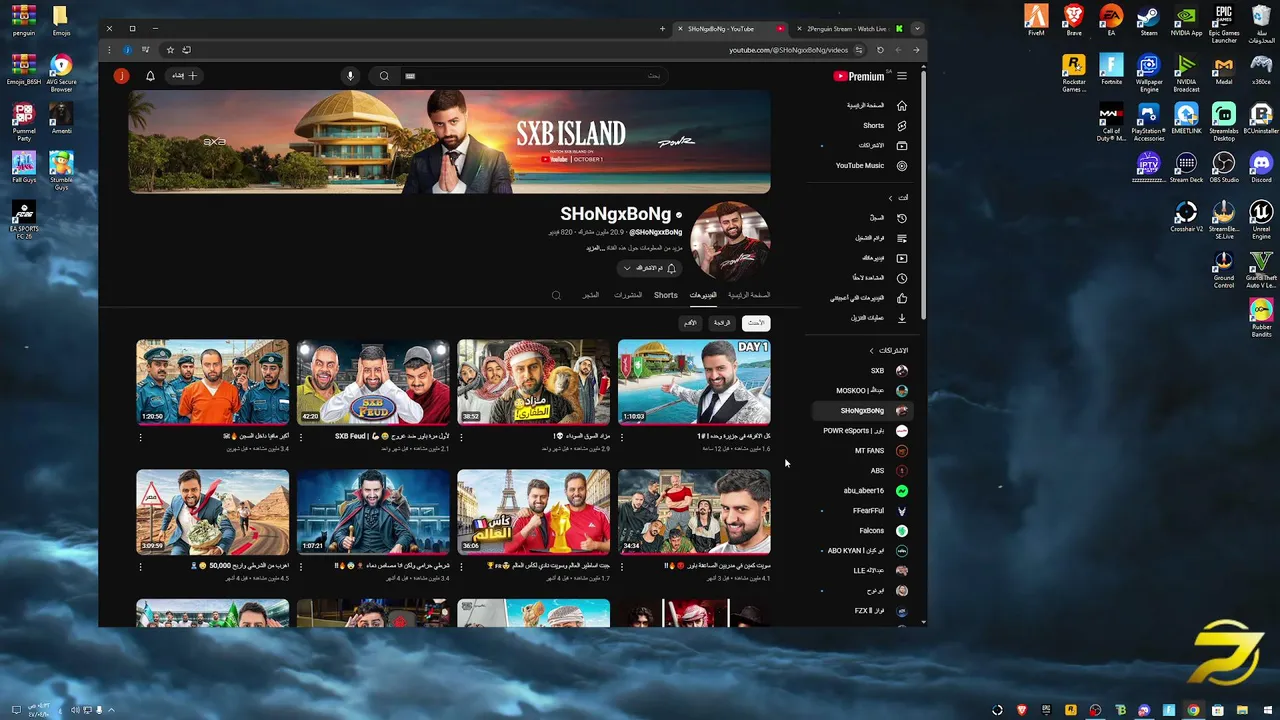The image size is (1280, 720).
Task: Click the voice search microphone icon
Action: point(350,76)
